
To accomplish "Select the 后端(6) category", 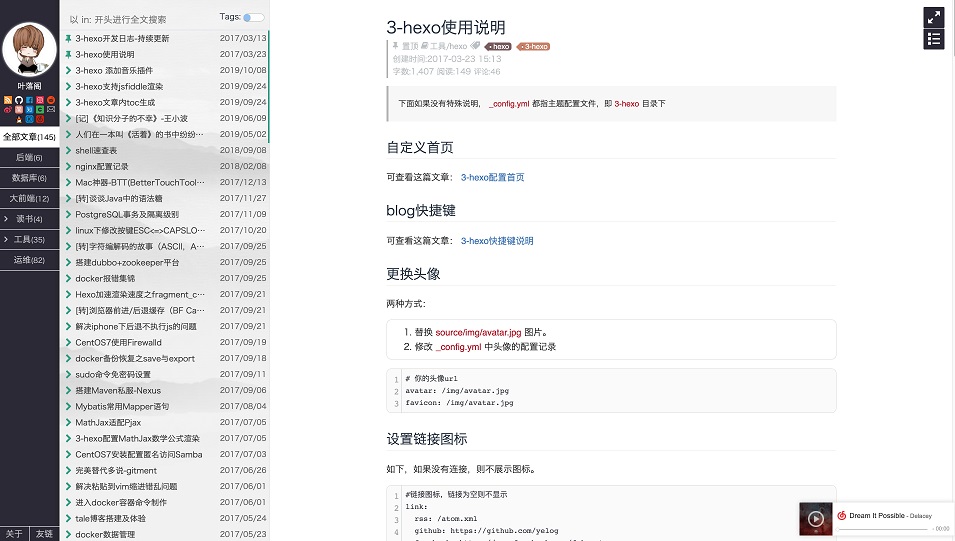I will 29,157.
